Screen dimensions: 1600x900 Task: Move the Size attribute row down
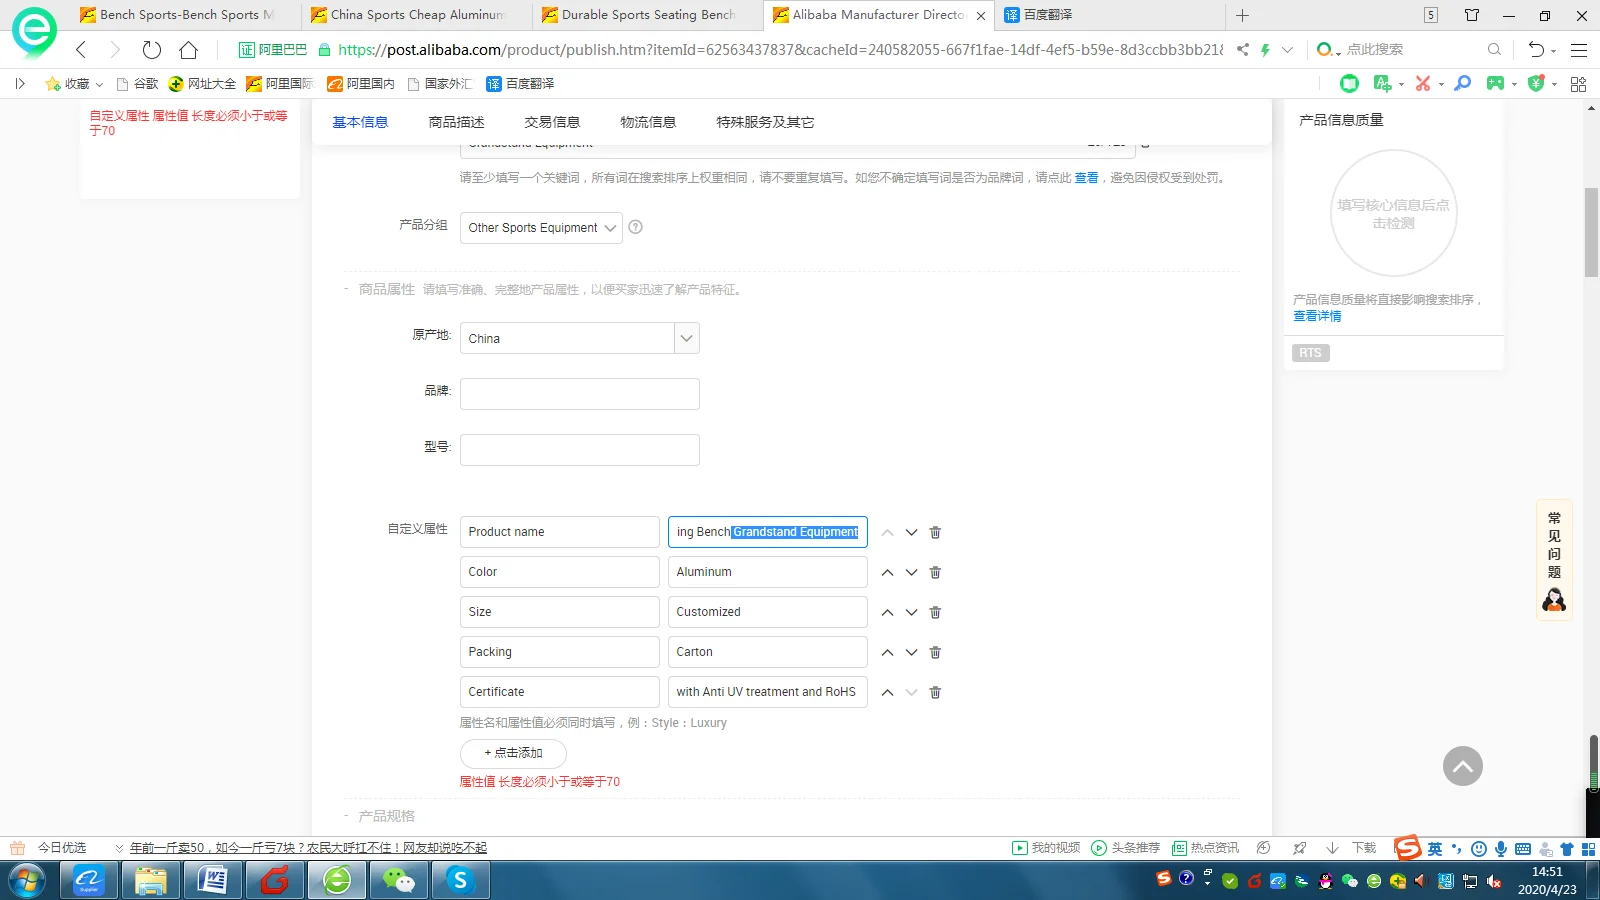pyautogui.click(x=911, y=613)
